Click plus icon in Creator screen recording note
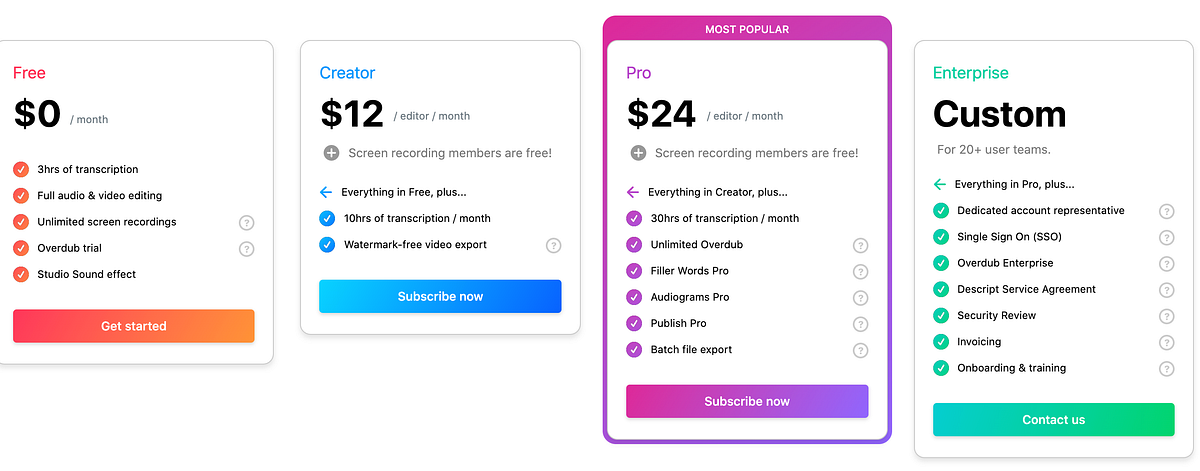 tap(331, 153)
